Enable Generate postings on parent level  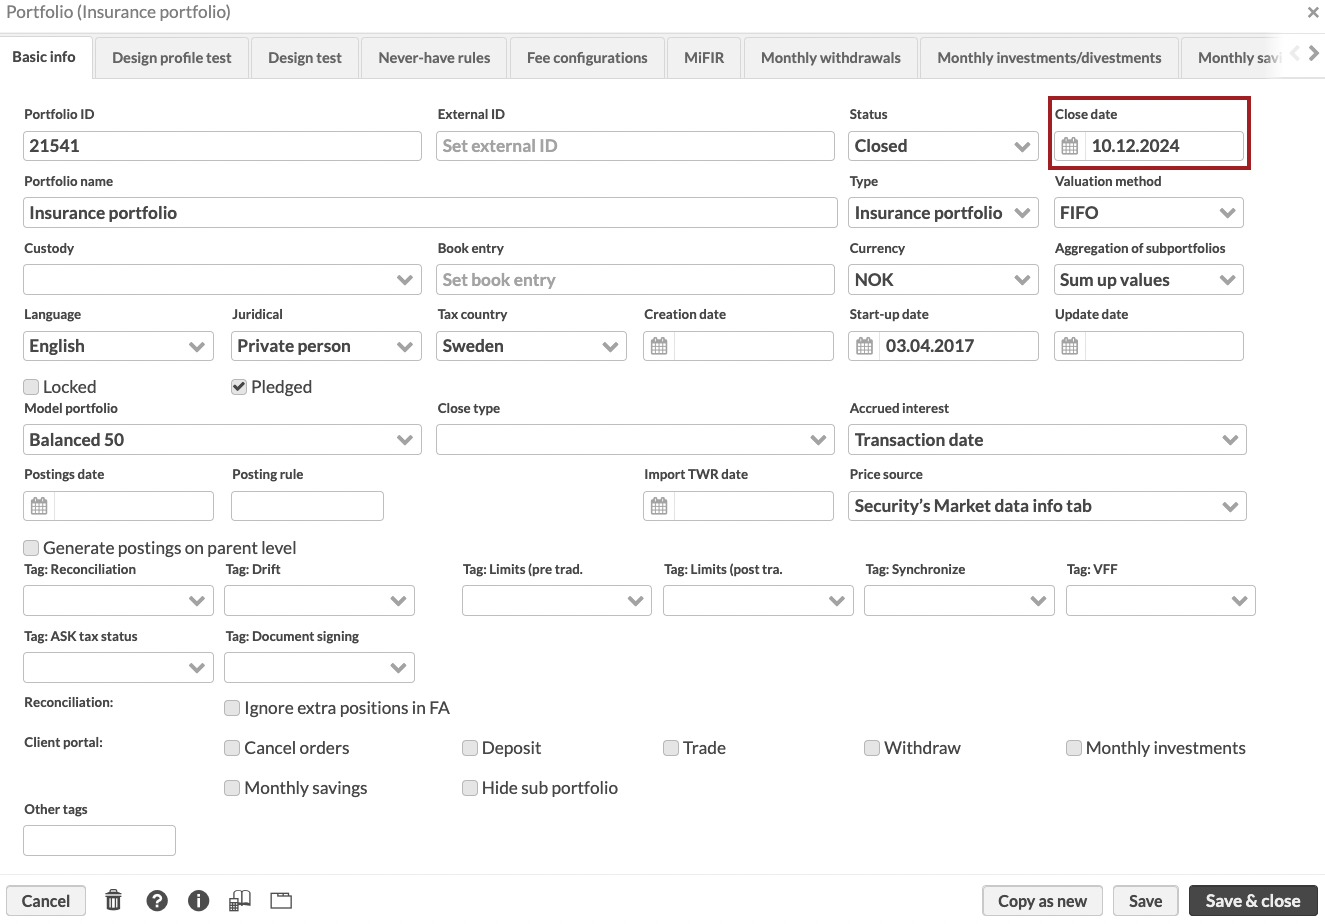point(31,548)
